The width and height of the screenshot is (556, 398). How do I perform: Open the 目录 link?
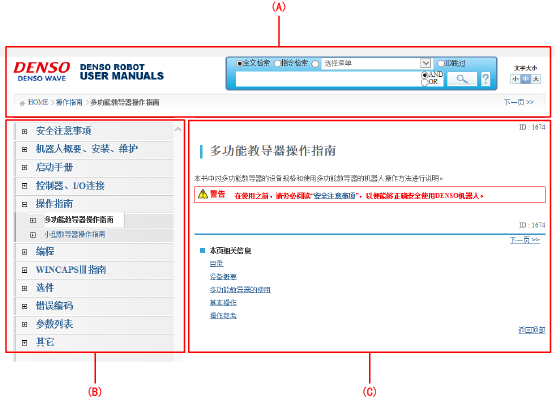tap(216, 264)
